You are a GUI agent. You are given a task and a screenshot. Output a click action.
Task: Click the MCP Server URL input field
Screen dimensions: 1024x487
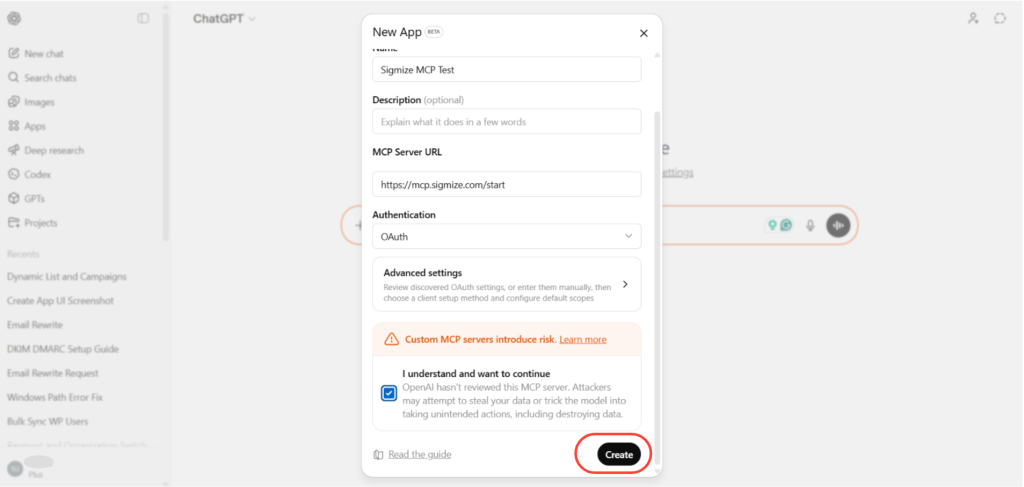507,184
